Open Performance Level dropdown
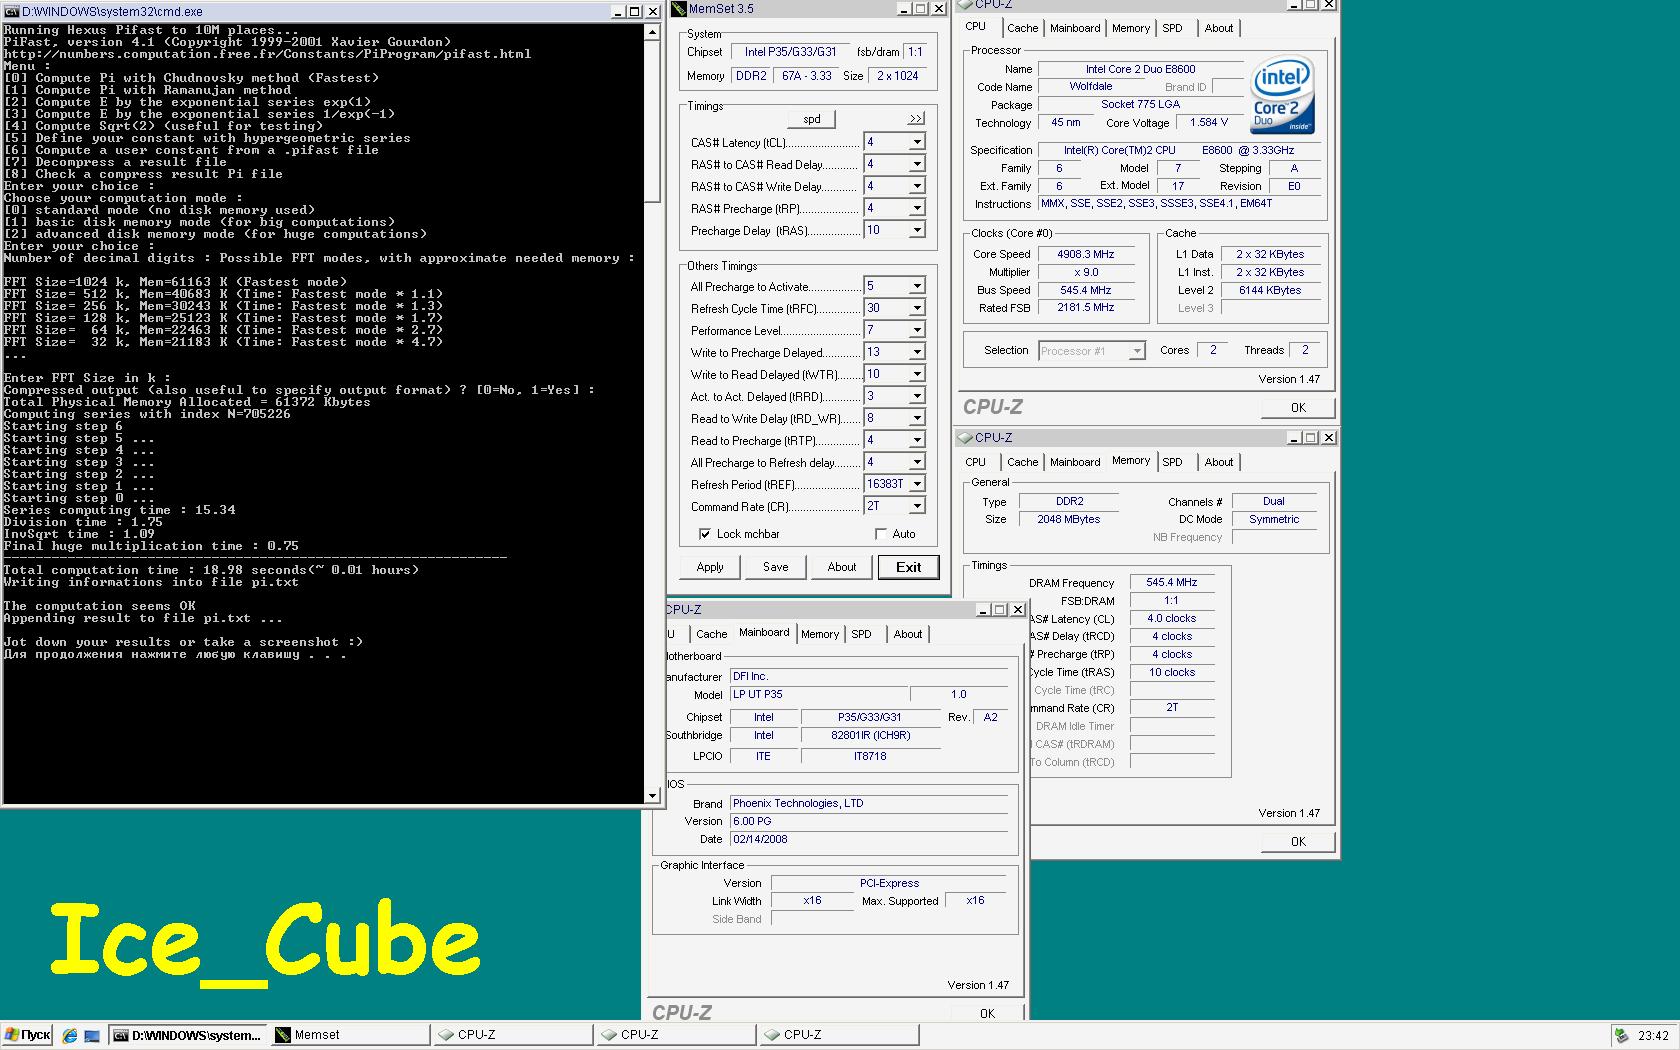This screenshot has height=1050, width=1680. tap(916, 330)
